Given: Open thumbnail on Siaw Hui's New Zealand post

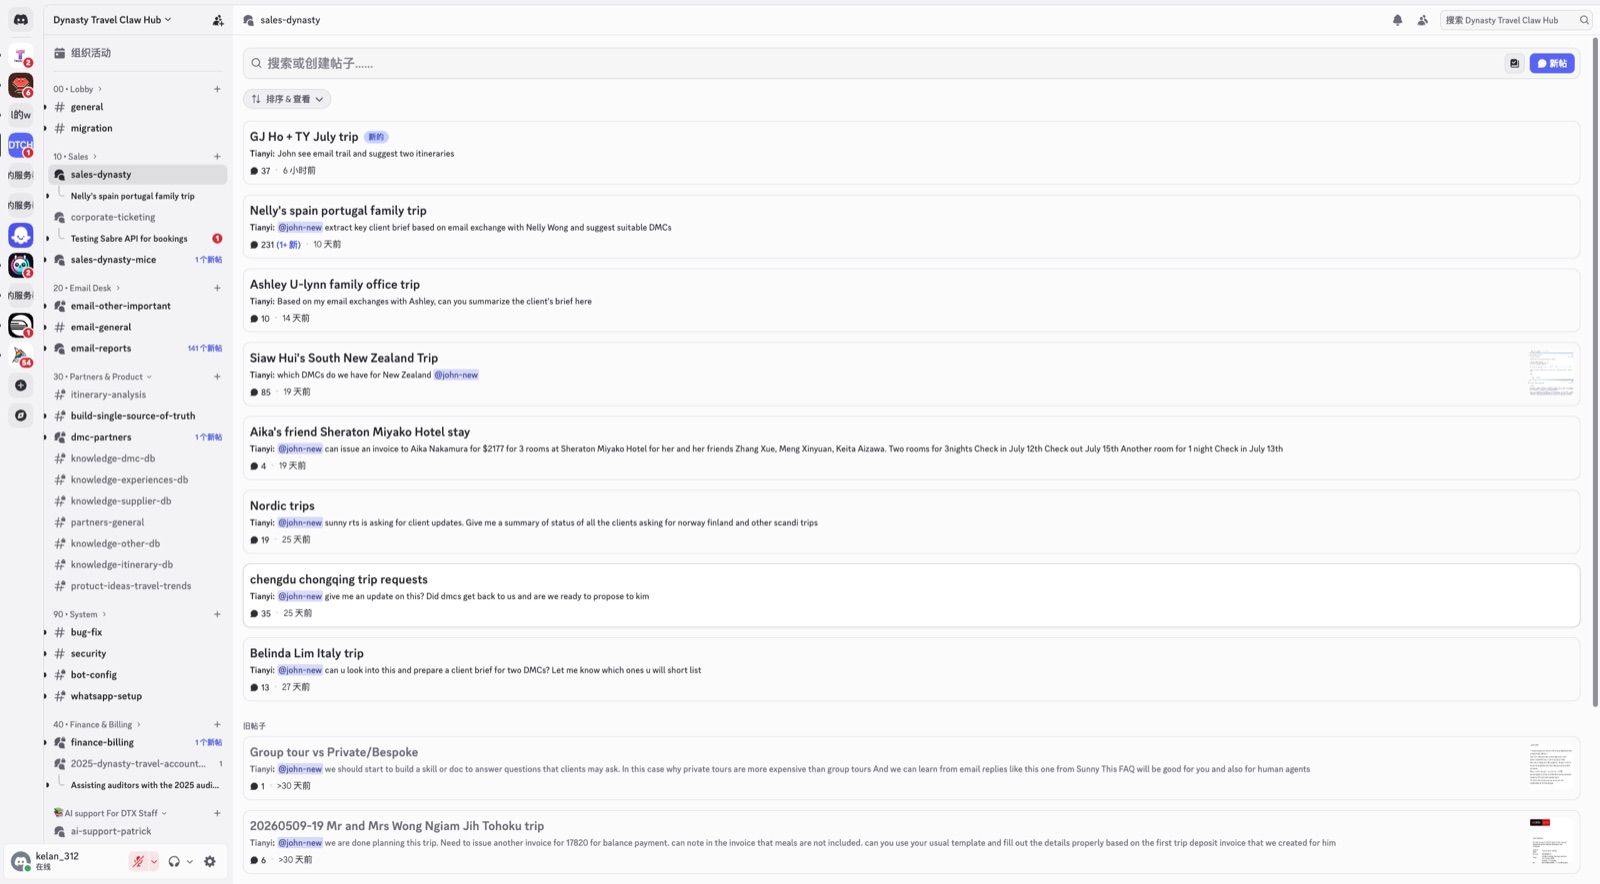Looking at the screenshot, I should tap(1551, 374).
